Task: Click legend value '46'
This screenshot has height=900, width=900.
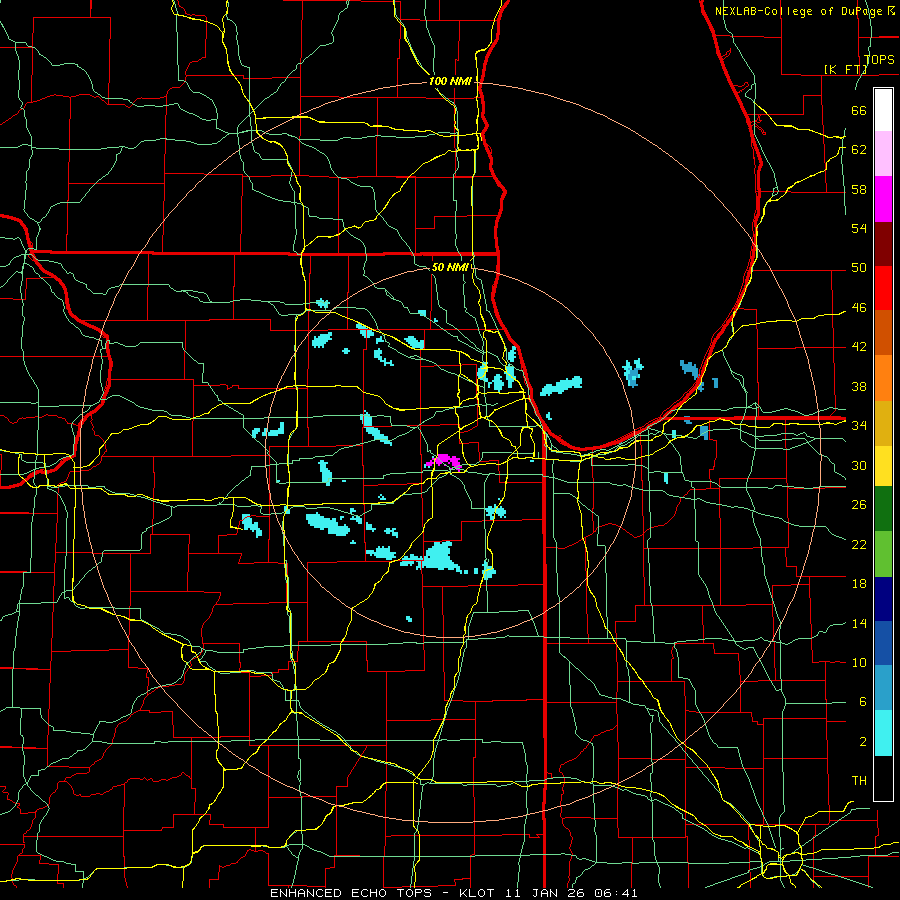Action: (x=859, y=308)
